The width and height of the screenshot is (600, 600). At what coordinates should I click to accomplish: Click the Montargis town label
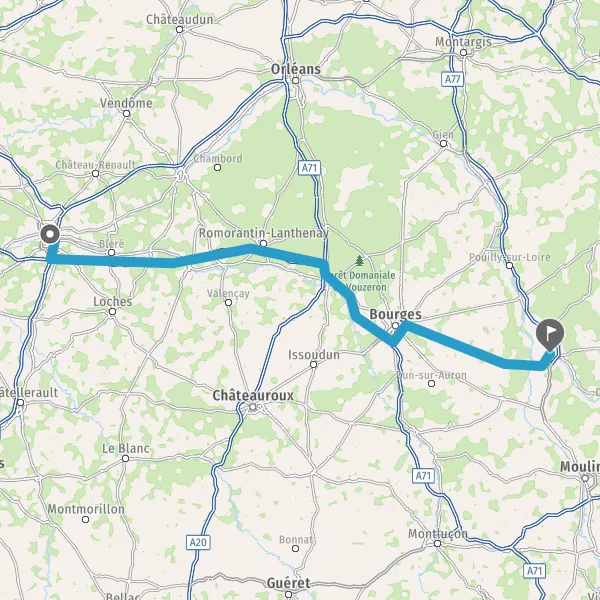click(x=463, y=41)
